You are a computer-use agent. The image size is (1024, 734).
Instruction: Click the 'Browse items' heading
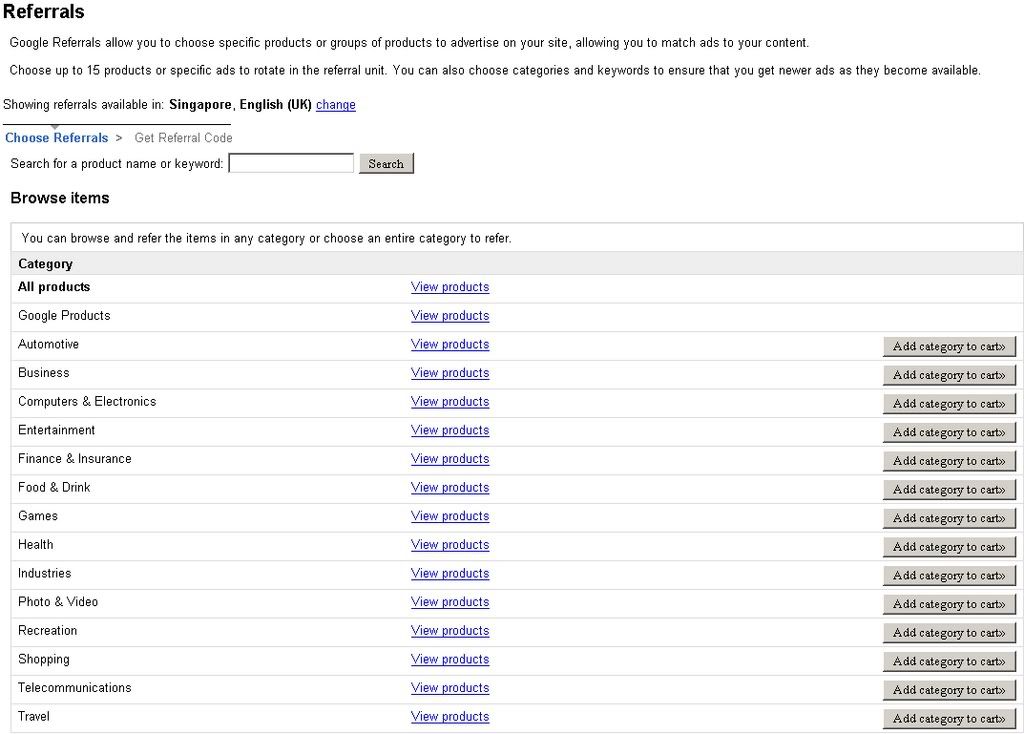(60, 198)
